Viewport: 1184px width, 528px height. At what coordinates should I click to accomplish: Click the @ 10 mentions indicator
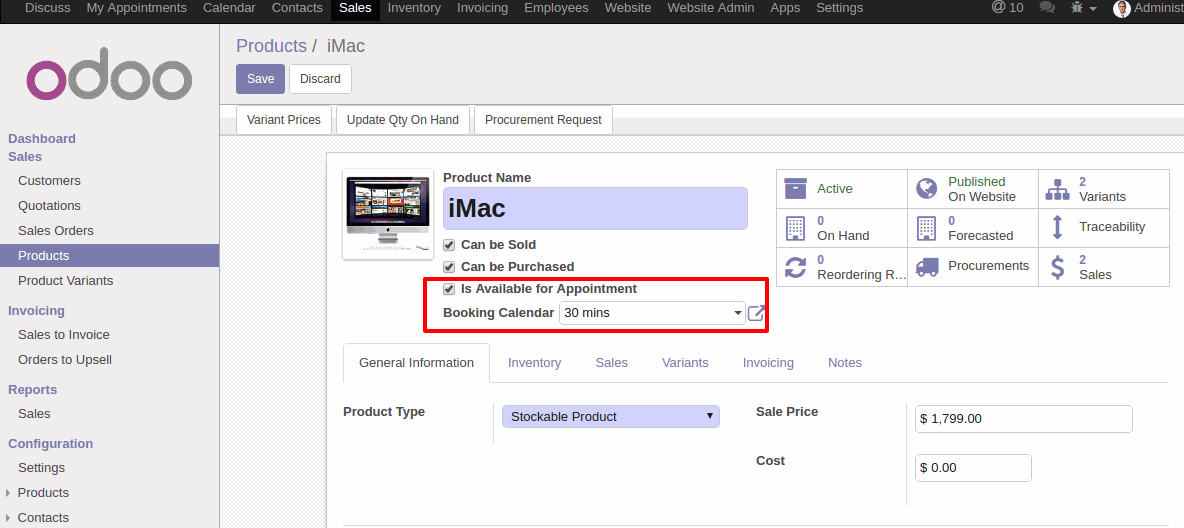click(x=1007, y=8)
